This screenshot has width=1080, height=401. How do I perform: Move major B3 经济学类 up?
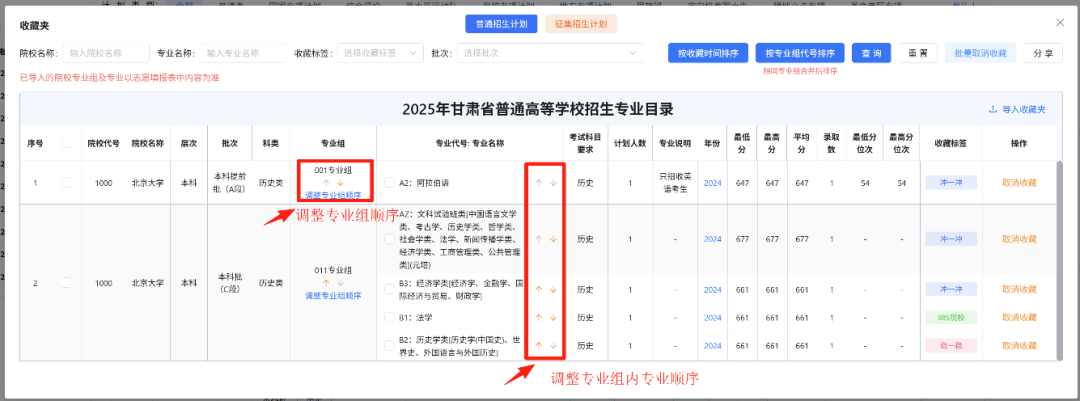(x=539, y=289)
